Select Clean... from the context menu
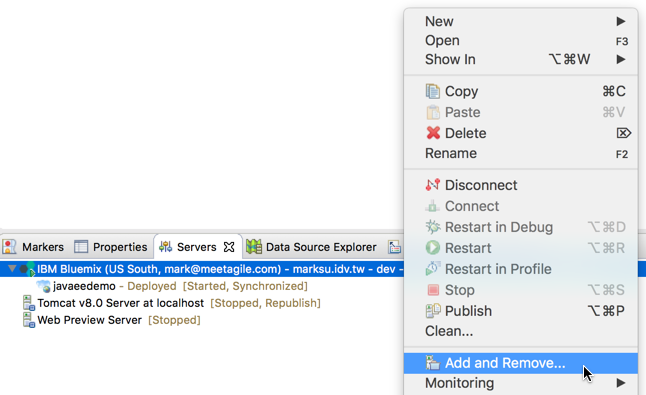 pyautogui.click(x=521, y=331)
